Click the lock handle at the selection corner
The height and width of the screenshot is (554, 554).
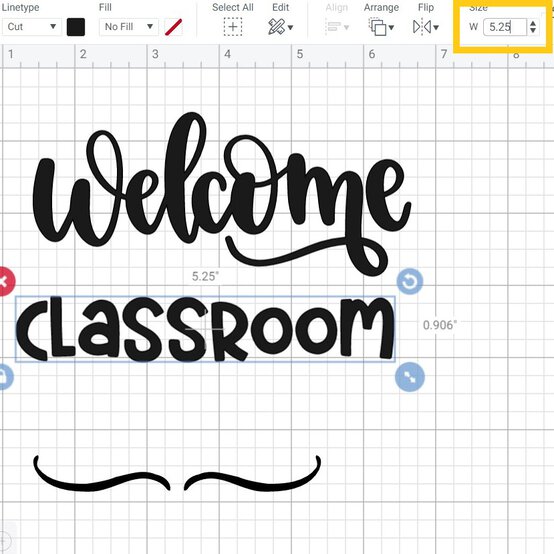tap(5, 377)
